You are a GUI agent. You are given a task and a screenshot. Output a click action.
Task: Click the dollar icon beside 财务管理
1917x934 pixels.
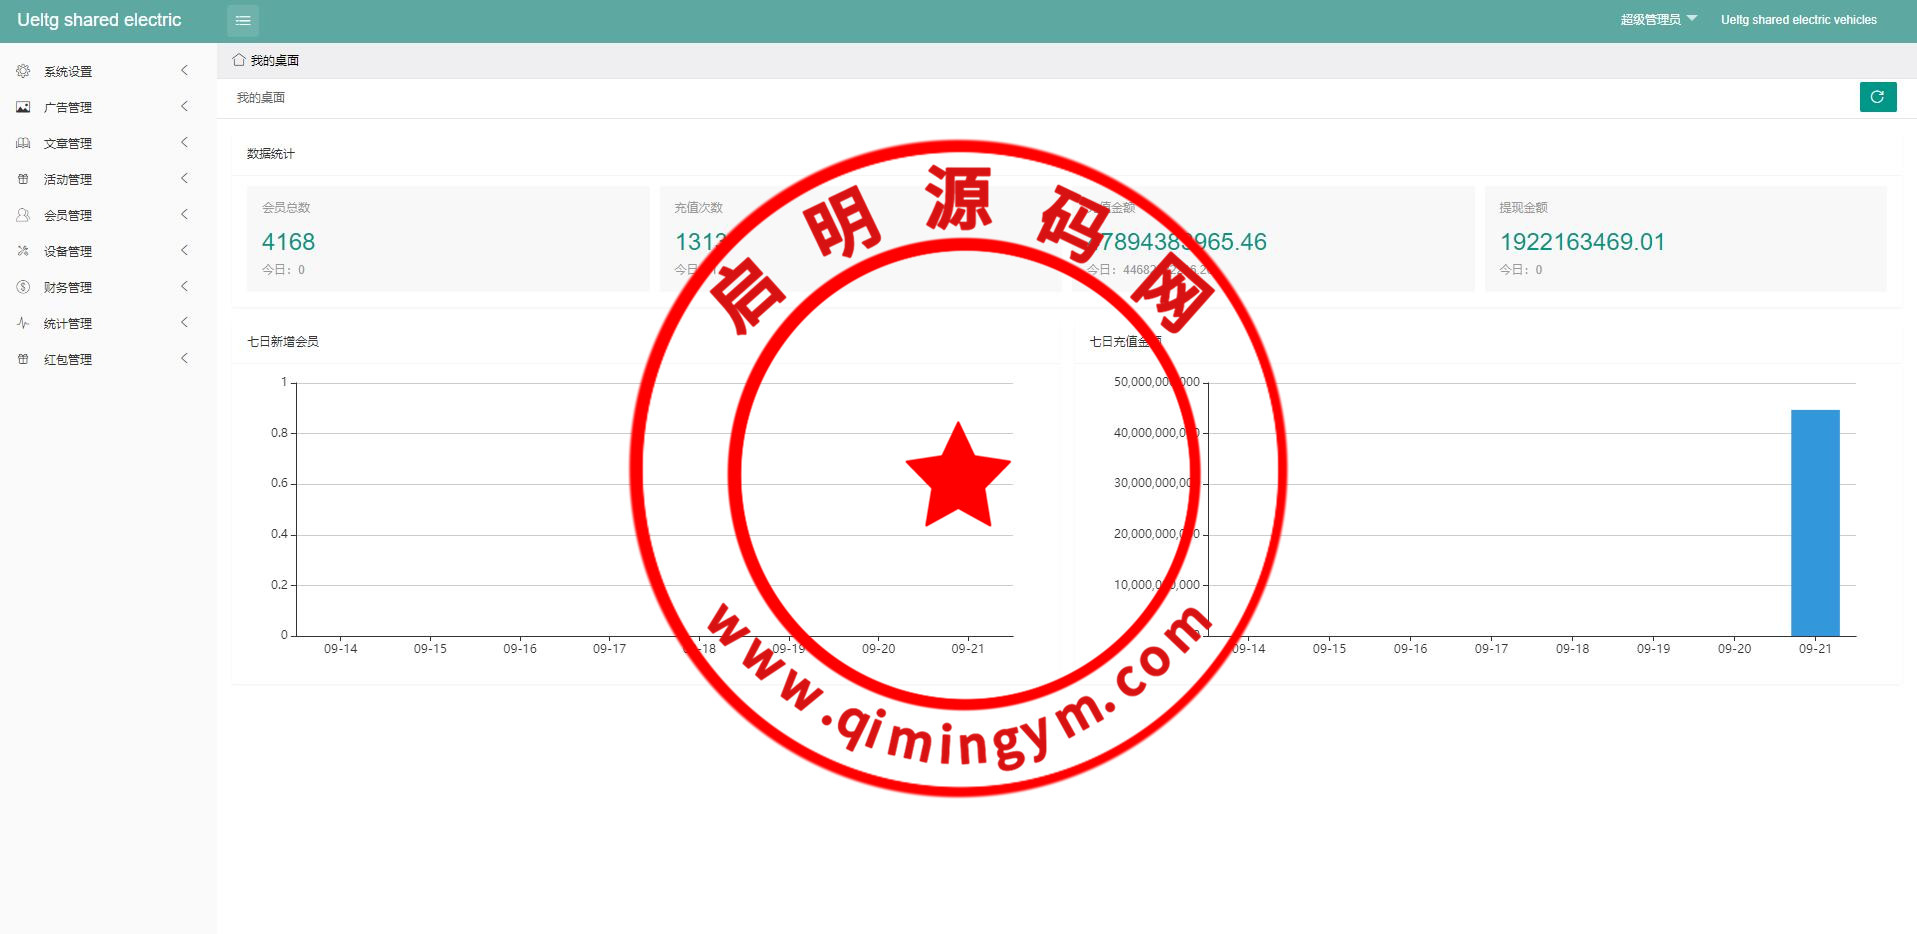point(23,287)
